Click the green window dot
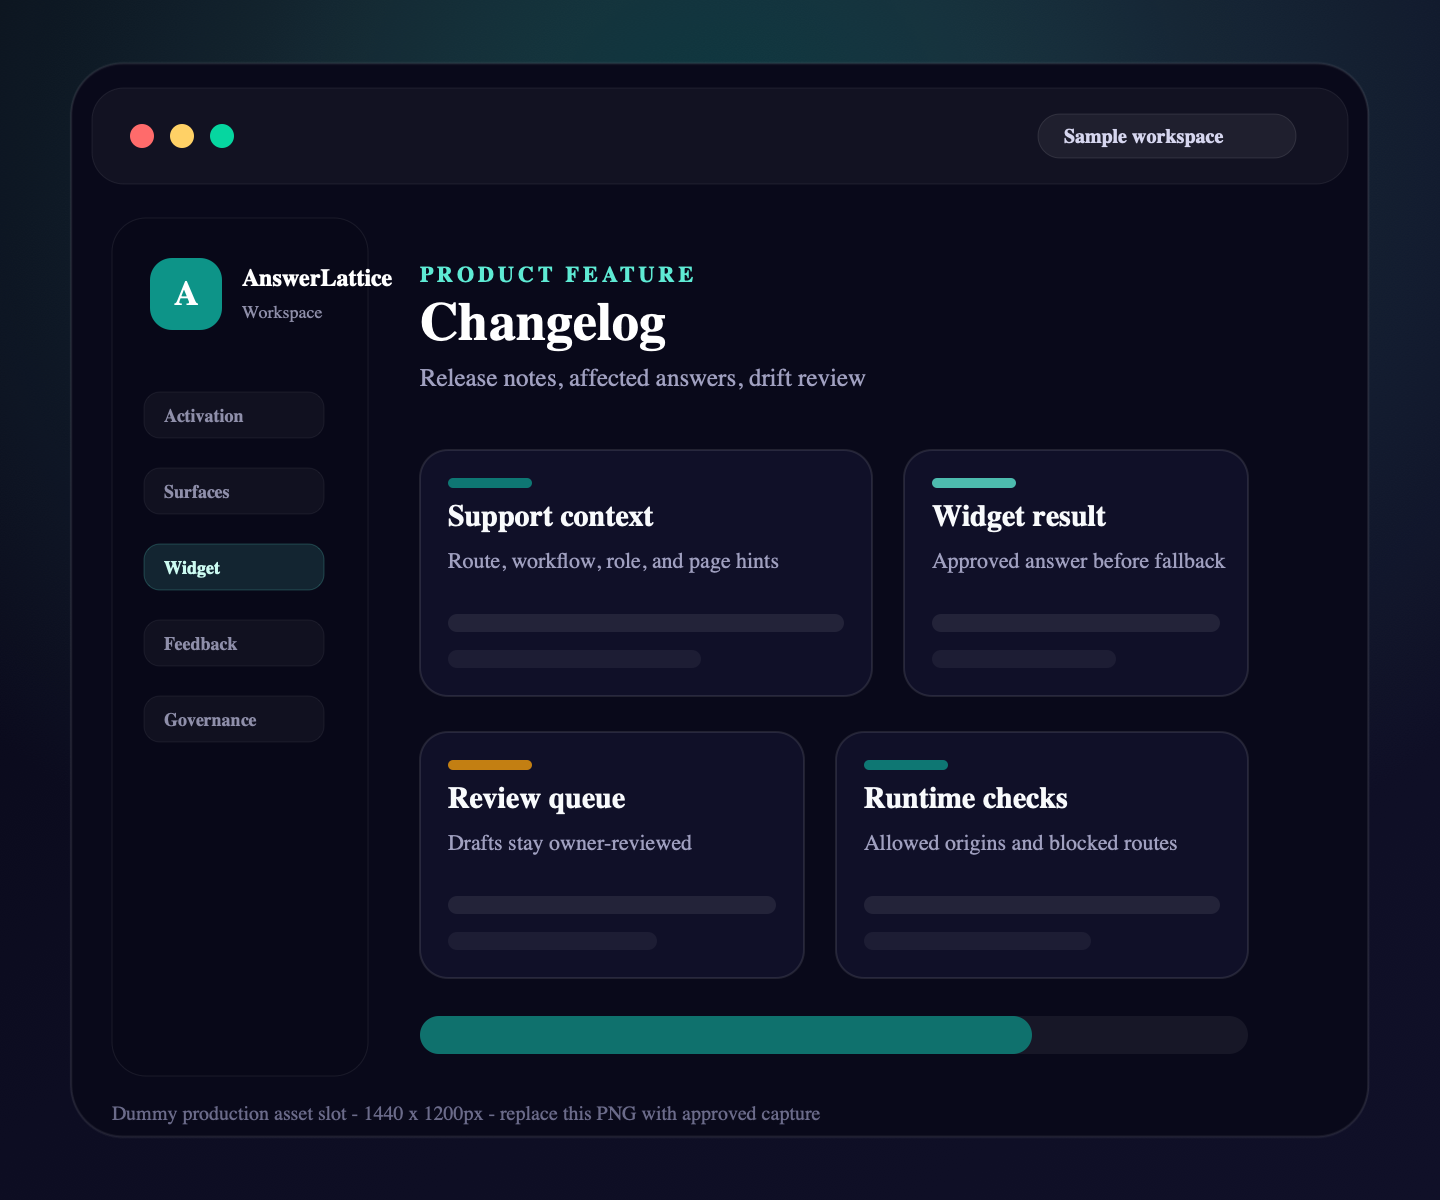 tap(222, 136)
